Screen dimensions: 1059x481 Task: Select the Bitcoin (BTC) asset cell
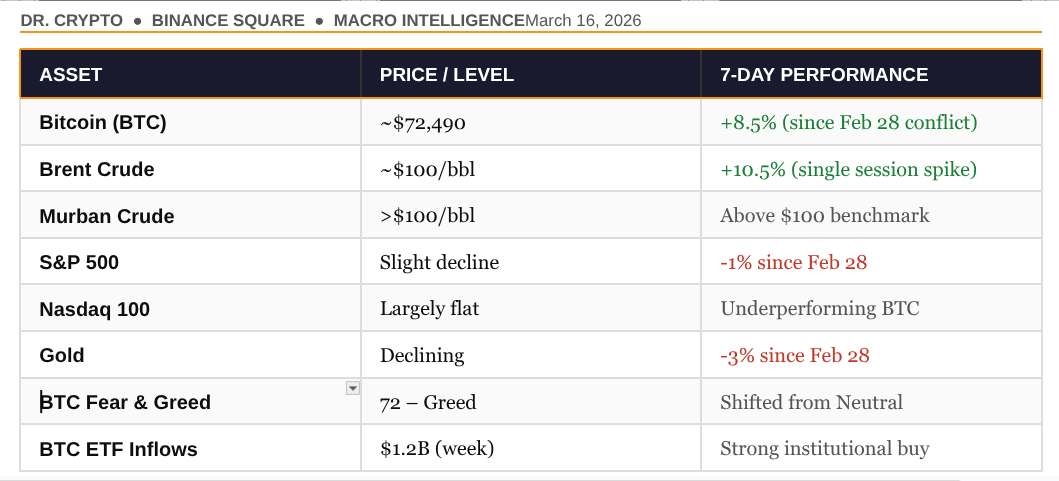pyautogui.click(x=103, y=123)
